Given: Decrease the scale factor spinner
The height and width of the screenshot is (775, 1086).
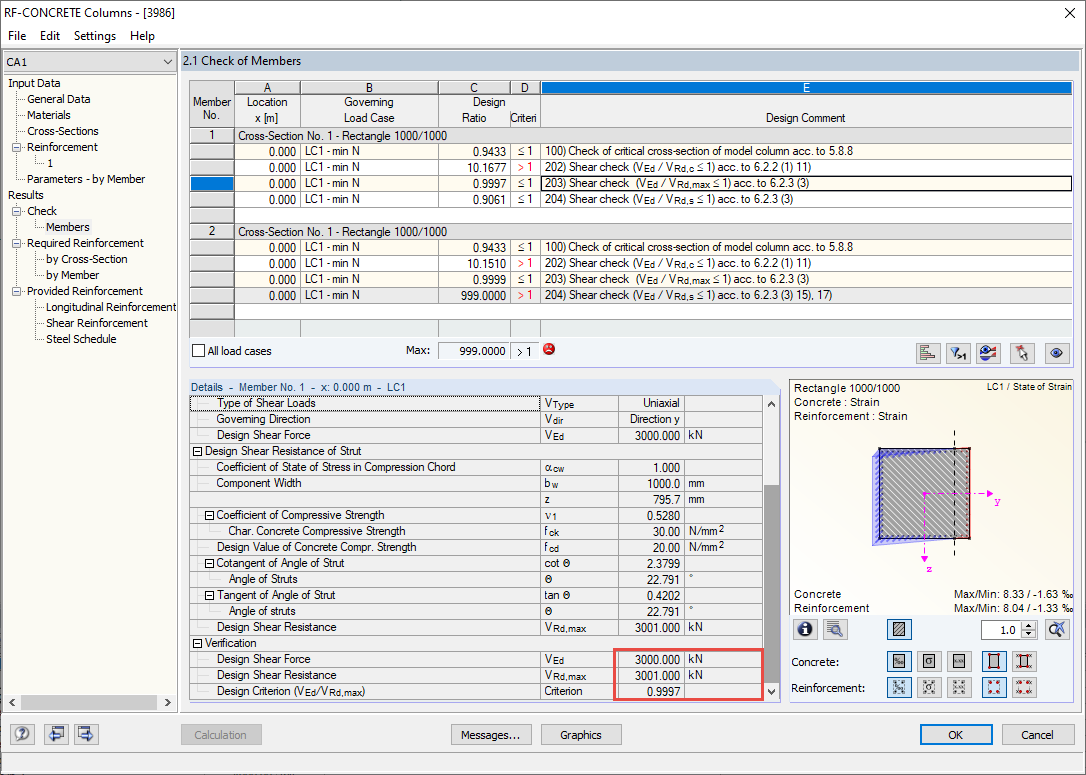Looking at the screenshot, I should click(1029, 634).
